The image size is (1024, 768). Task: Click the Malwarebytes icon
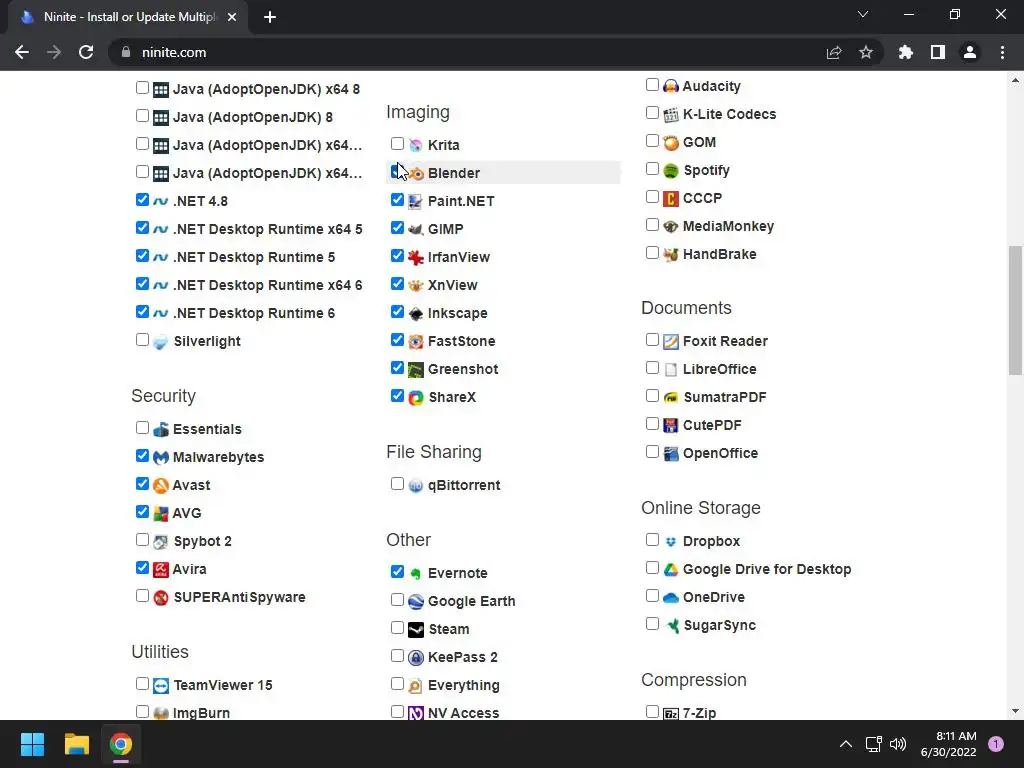click(161, 458)
